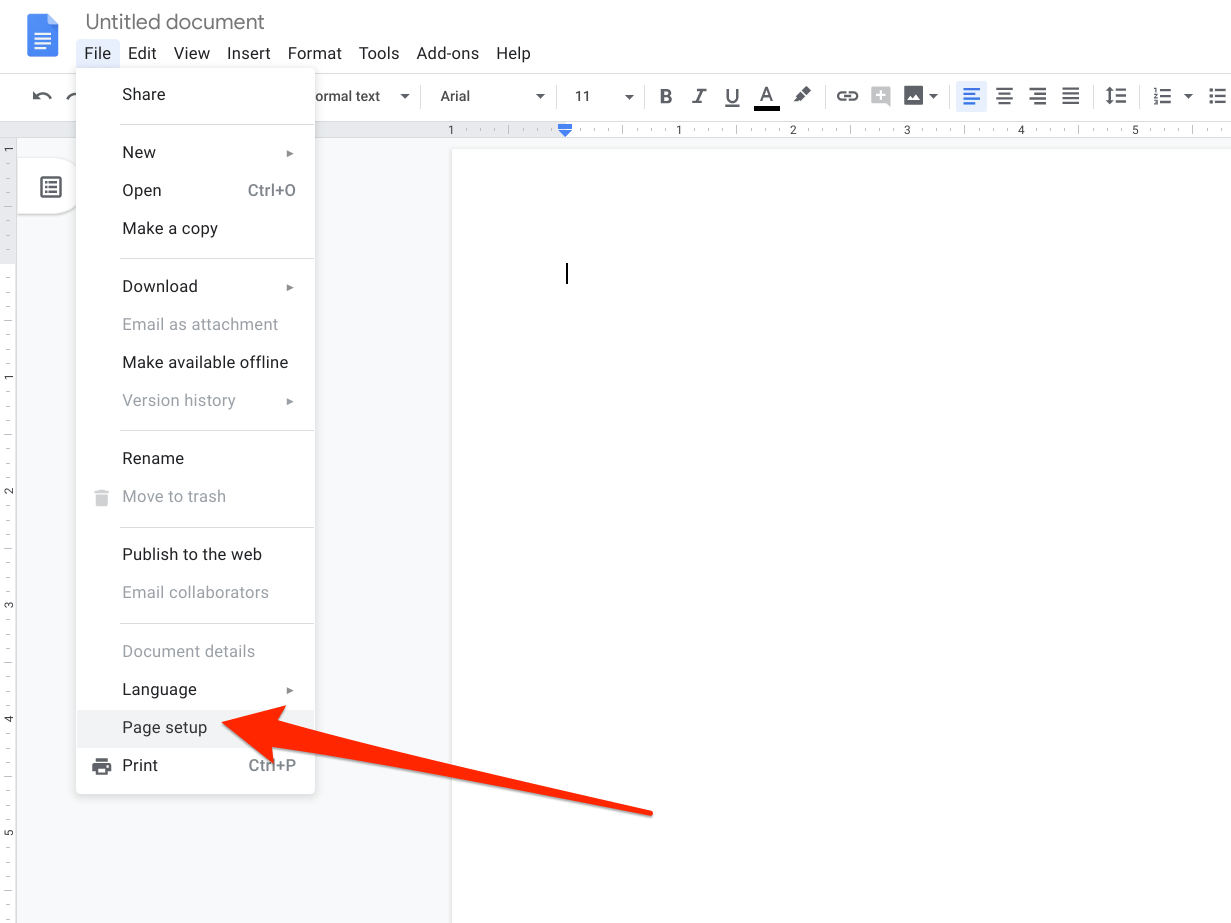Open the Format menu
The width and height of the screenshot is (1231, 923).
pos(314,53)
